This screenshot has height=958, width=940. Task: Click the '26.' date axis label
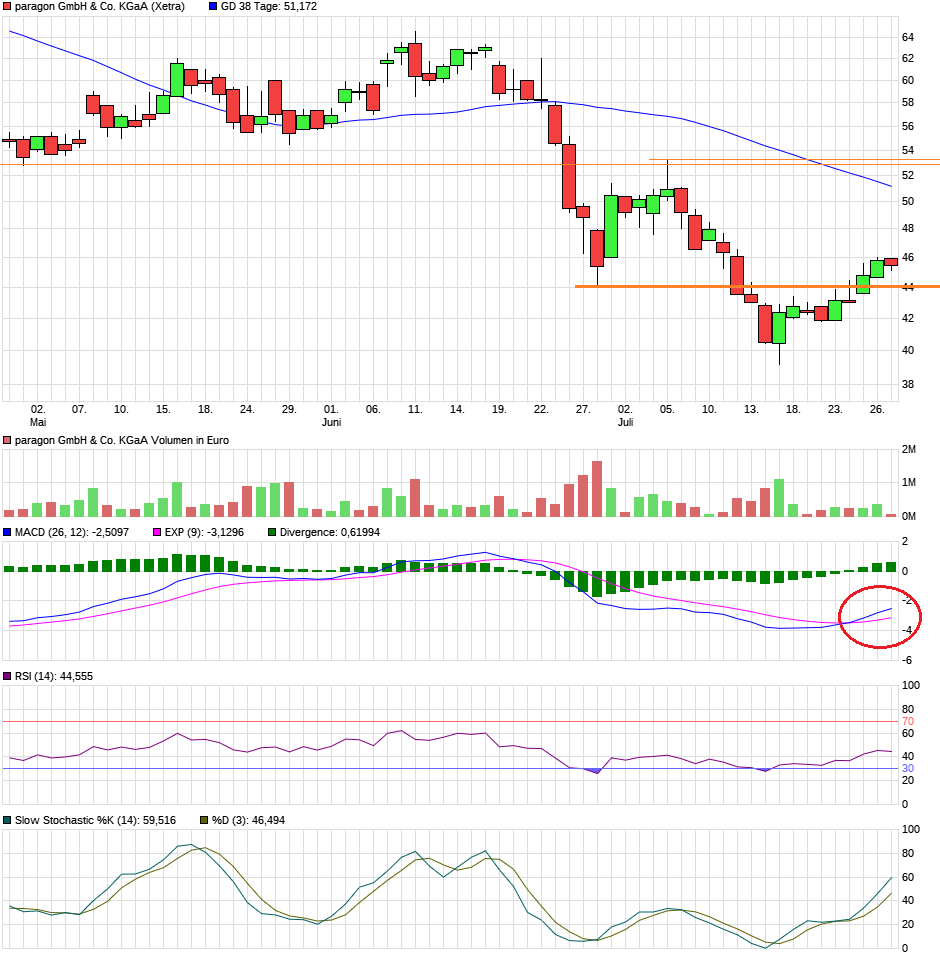[x=877, y=409]
